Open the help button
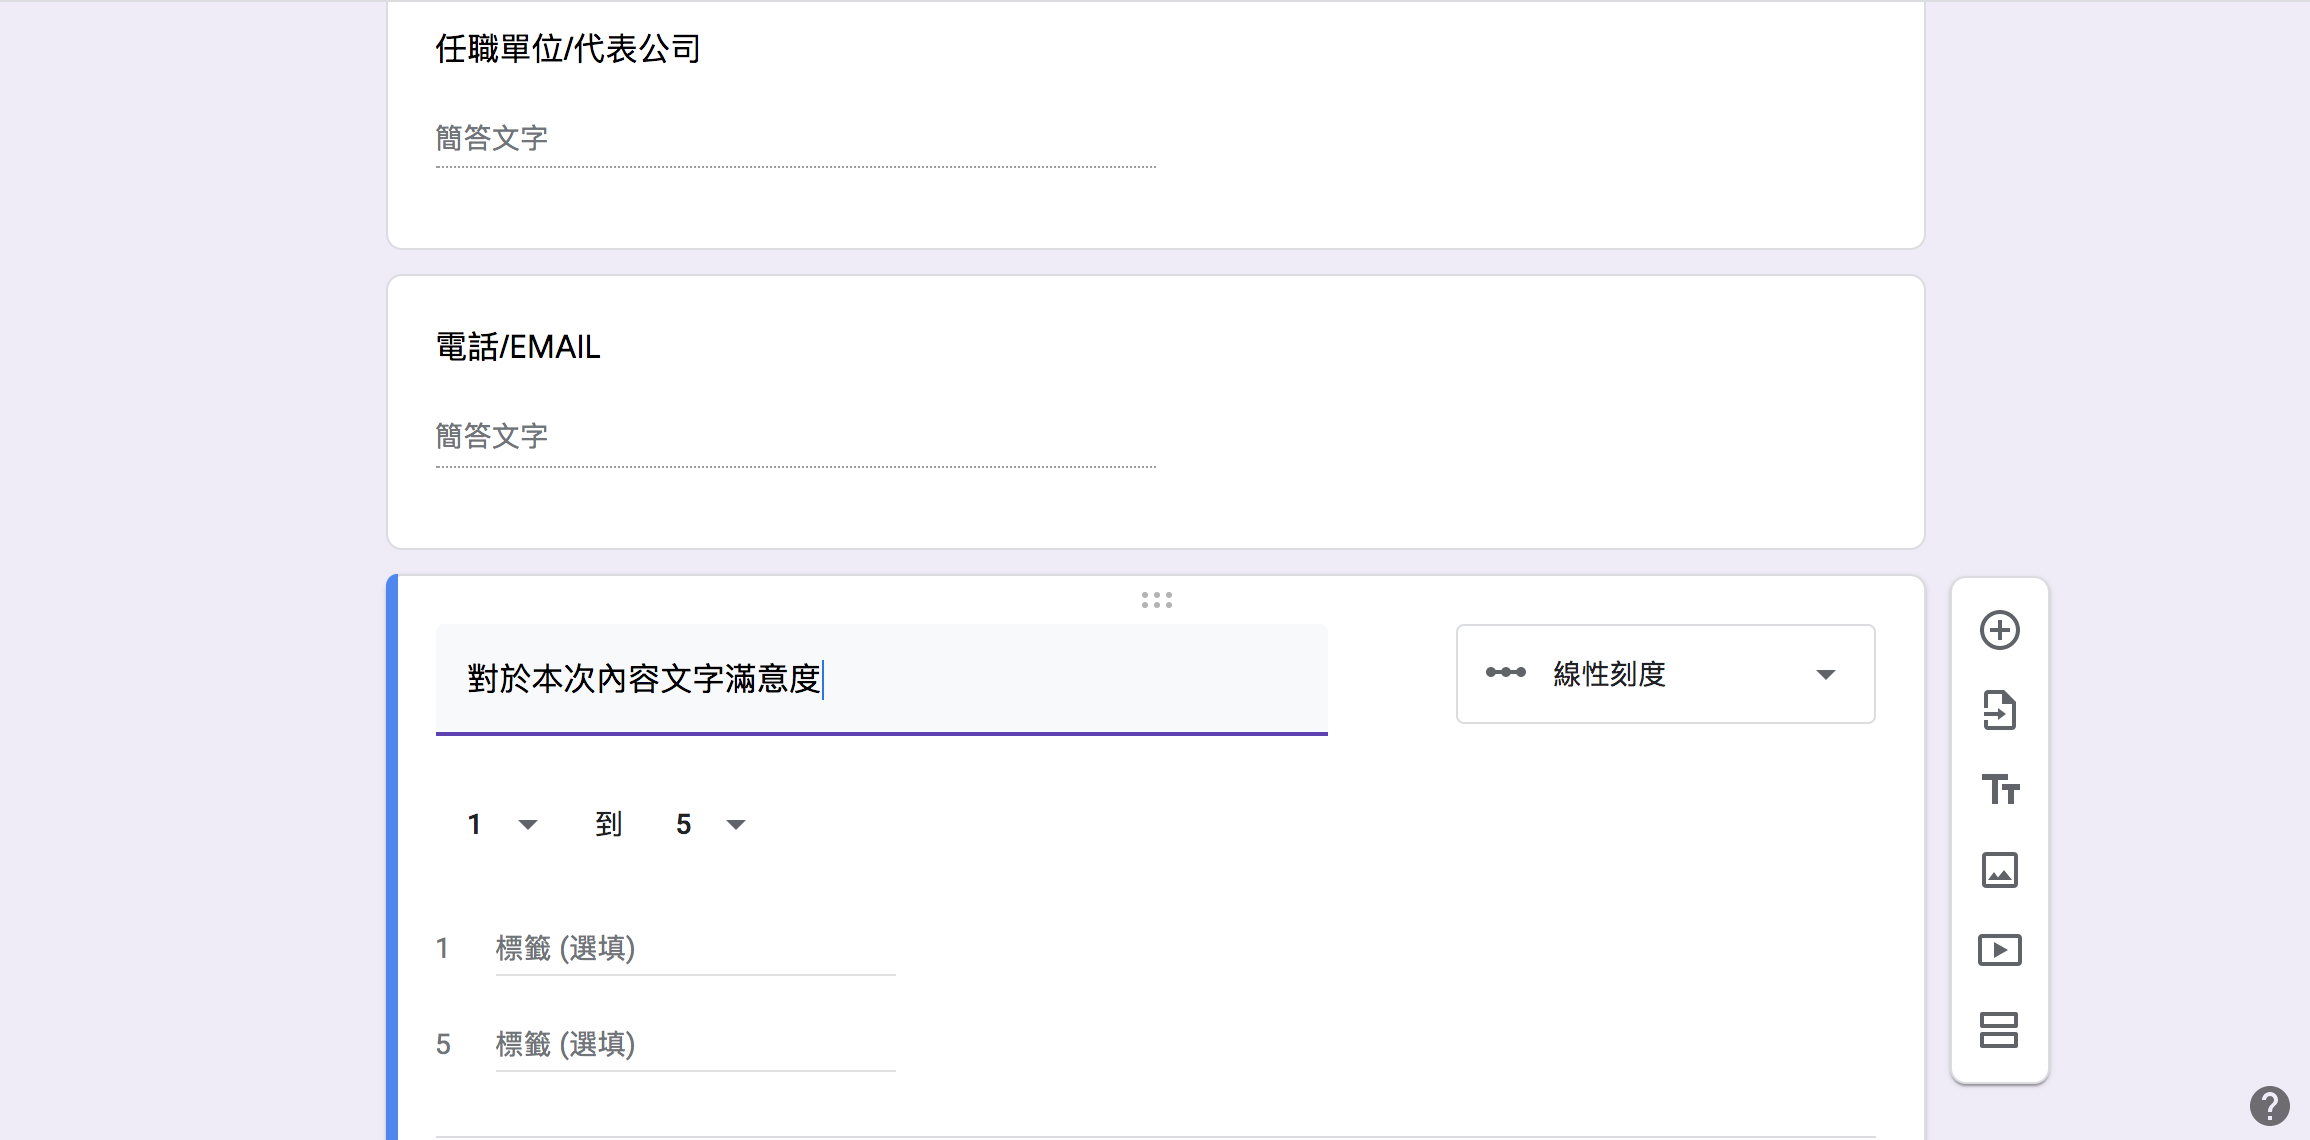 2271,1106
